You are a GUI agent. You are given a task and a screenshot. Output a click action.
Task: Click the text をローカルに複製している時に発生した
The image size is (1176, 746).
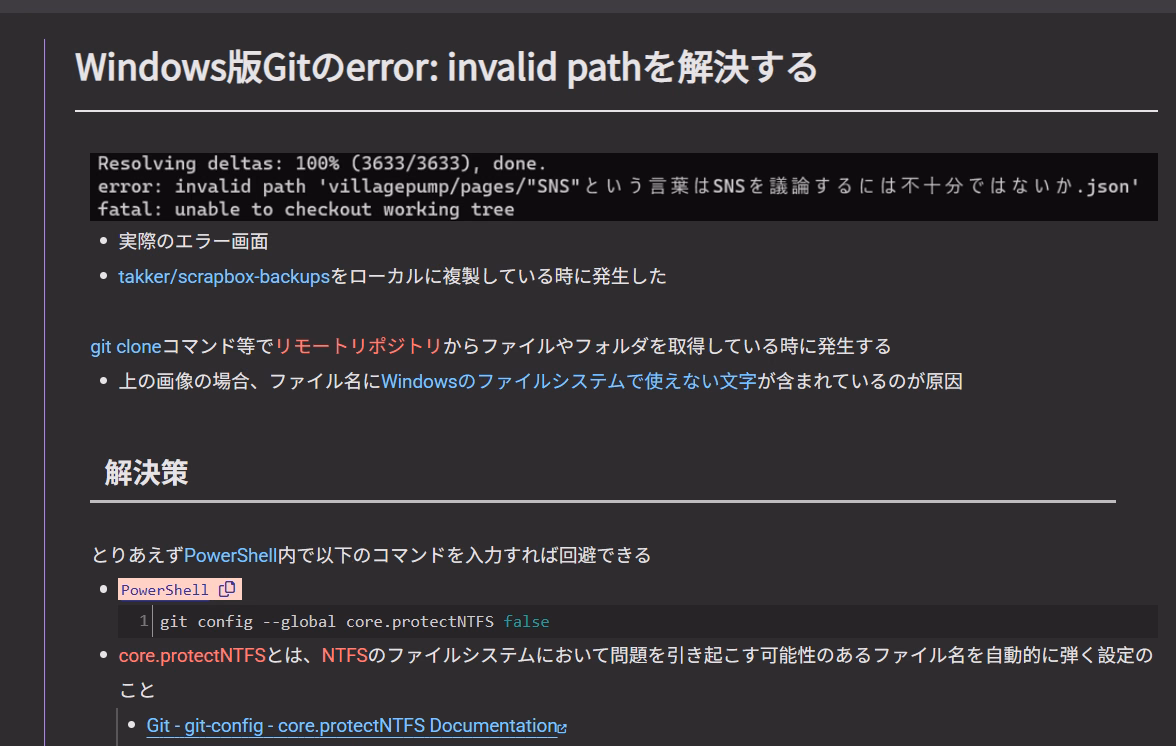498,277
